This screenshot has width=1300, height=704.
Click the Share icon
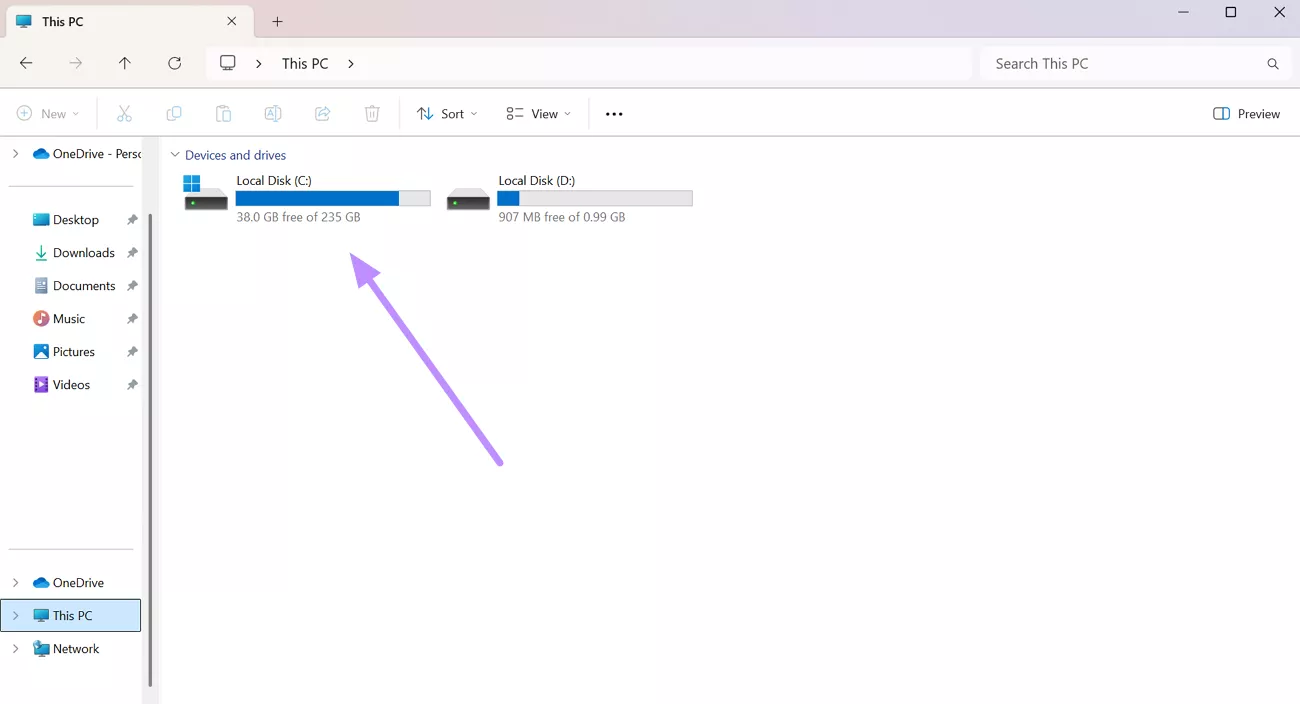[x=322, y=113]
